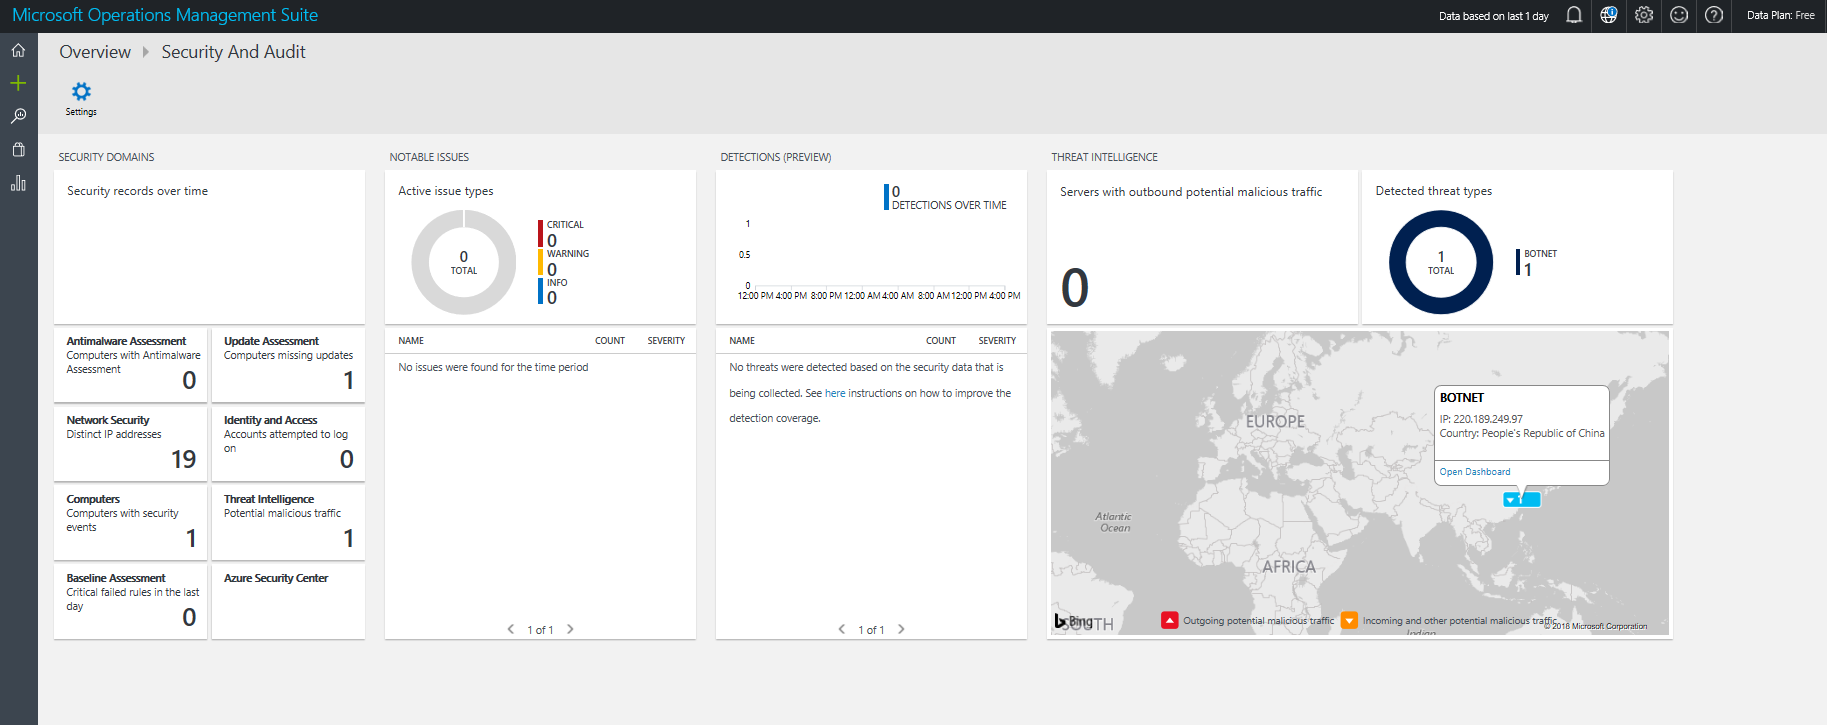Click Data Plan: Free label
The width and height of the screenshot is (1827, 725).
[1781, 15]
